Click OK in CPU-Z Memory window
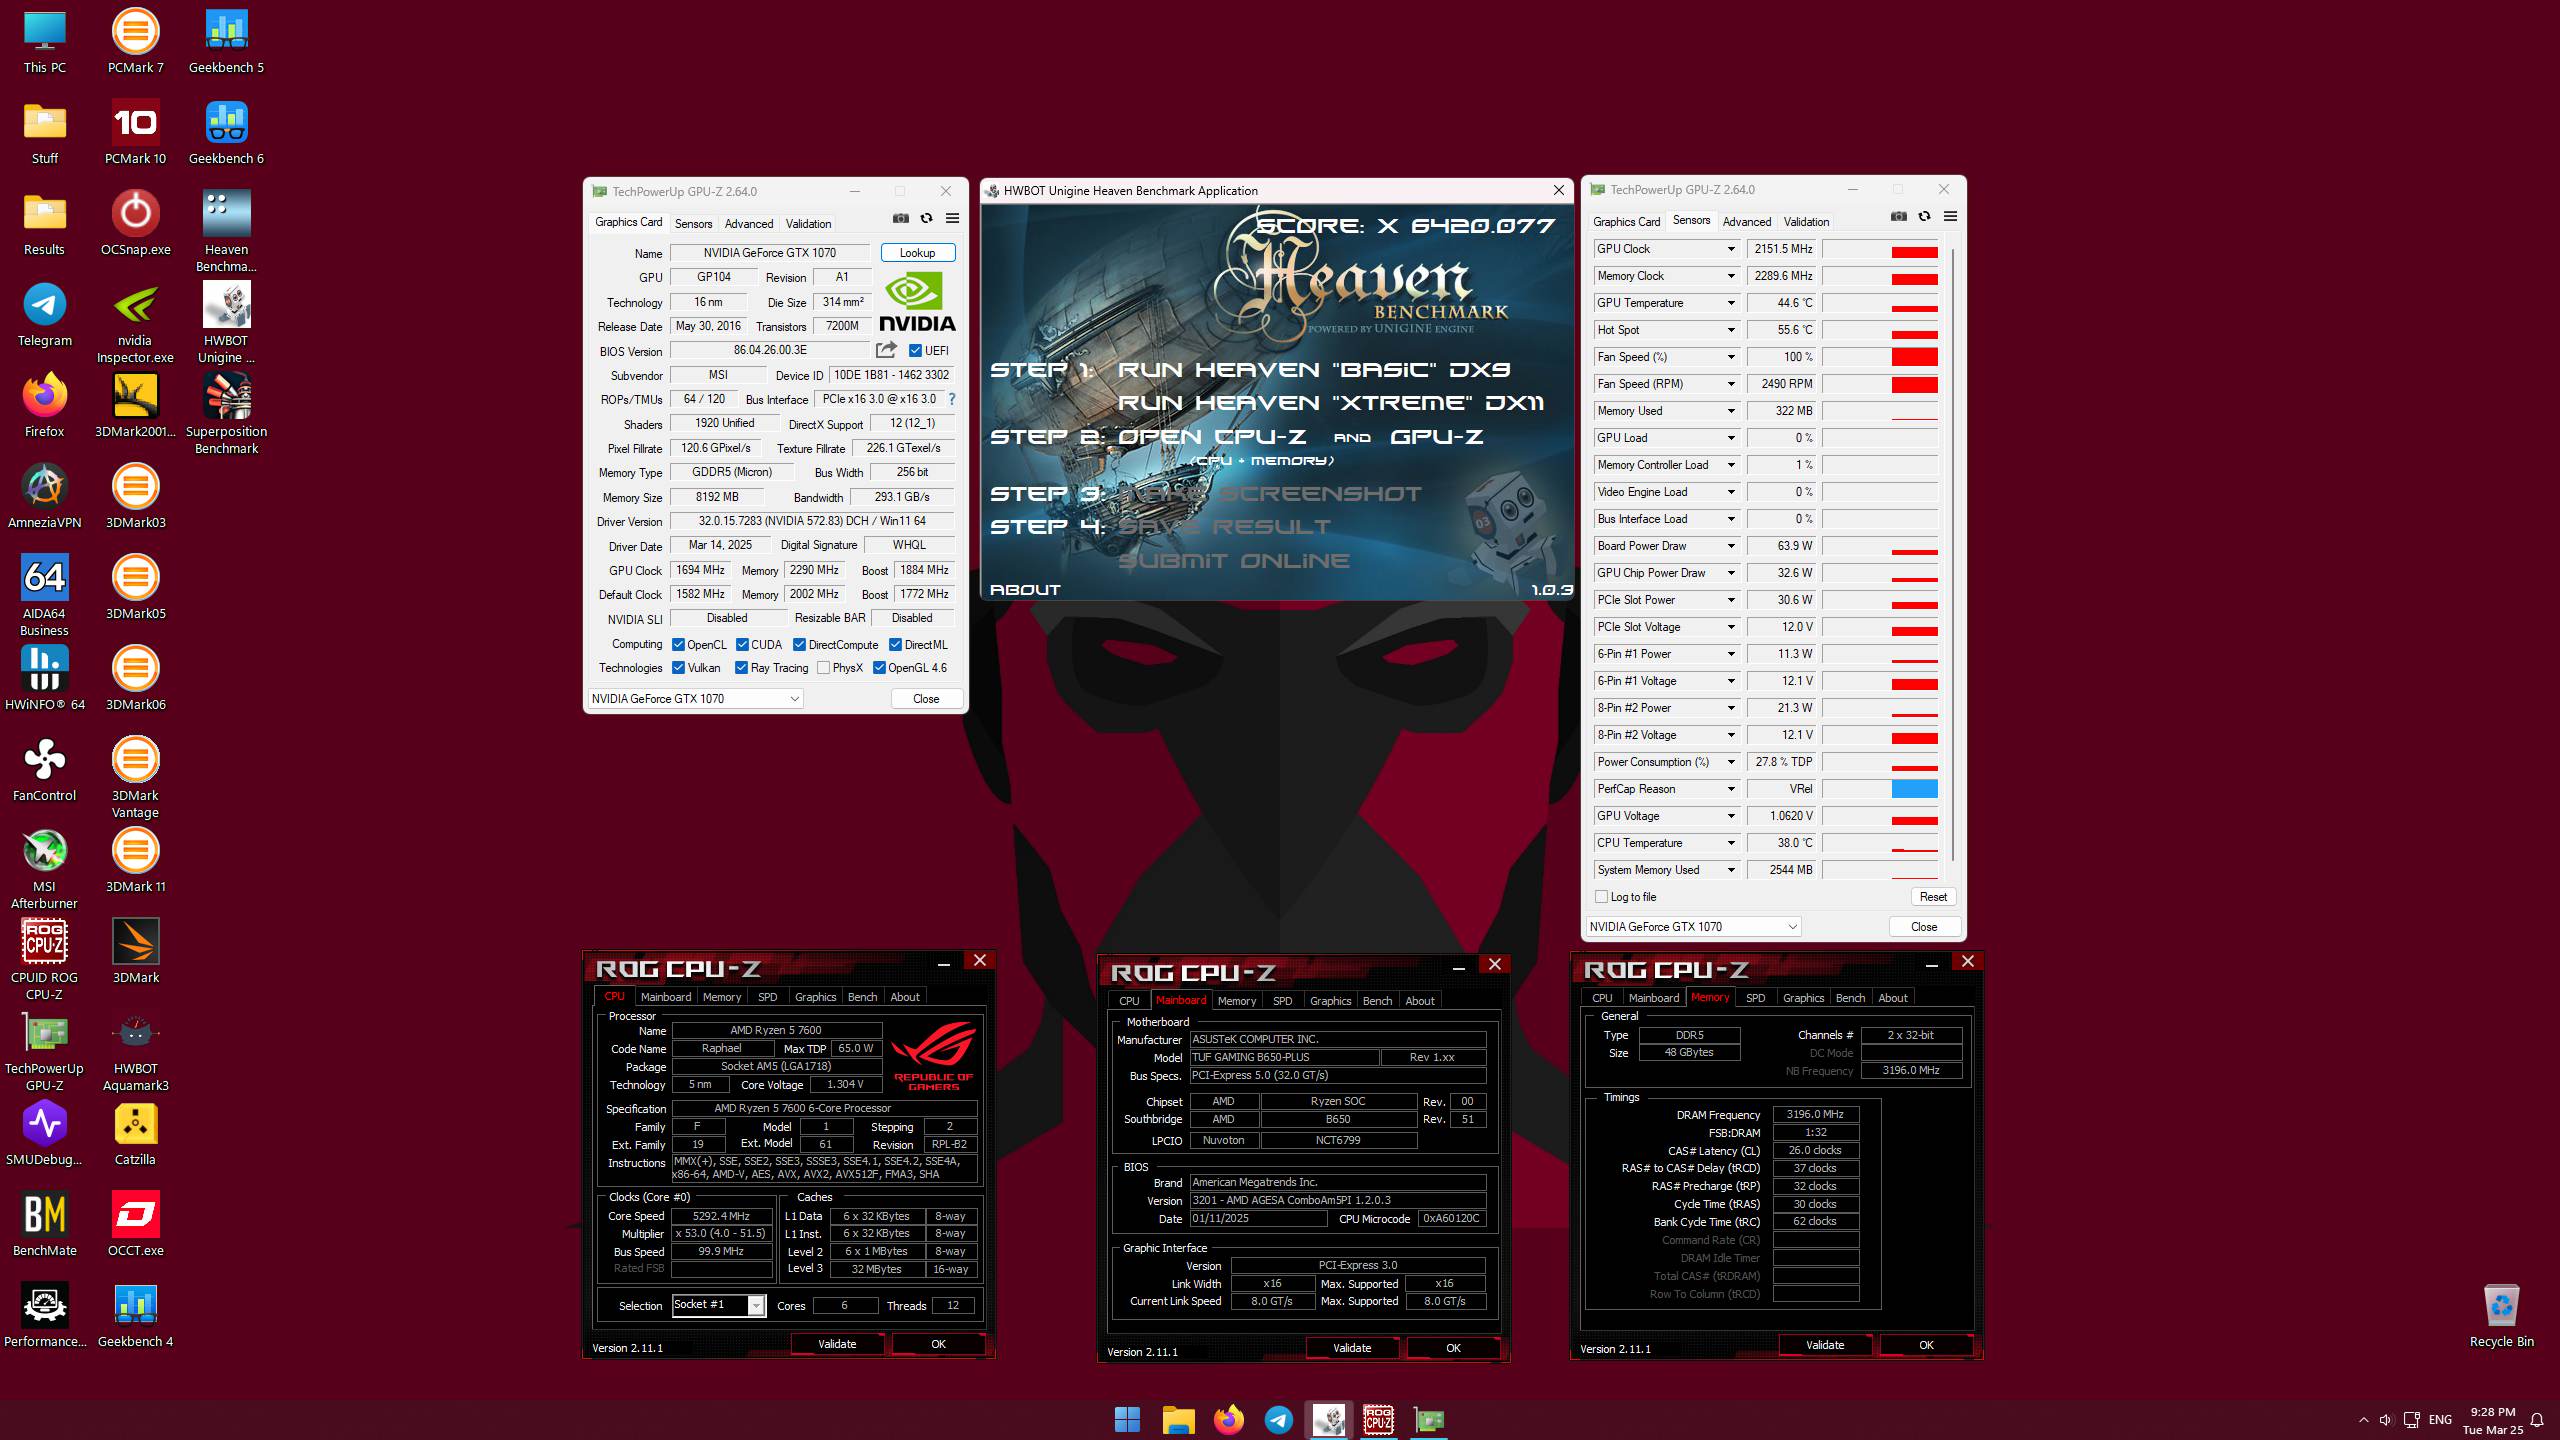This screenshot has height=1440, width=2560. [1926, 1345]
